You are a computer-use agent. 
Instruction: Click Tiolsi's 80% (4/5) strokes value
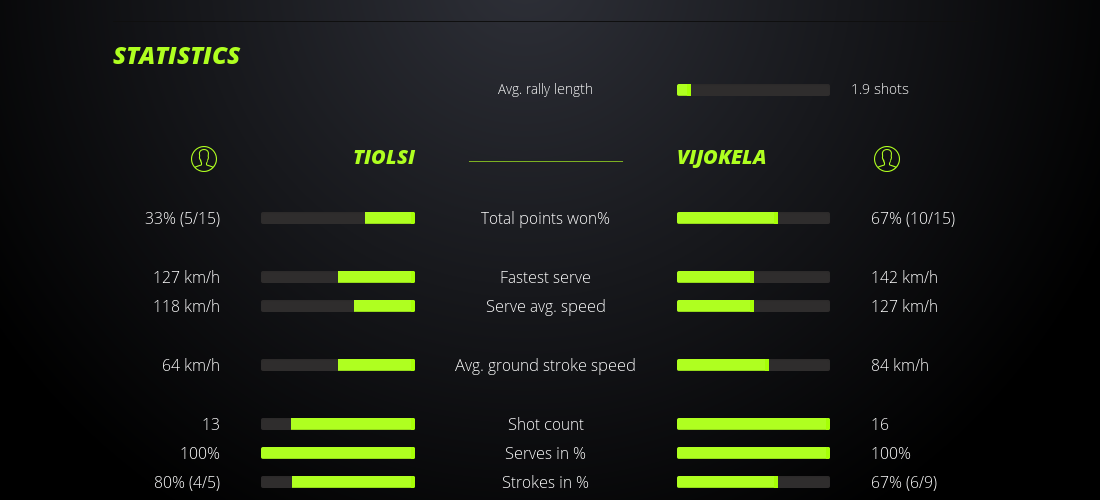tap(187, 482)
